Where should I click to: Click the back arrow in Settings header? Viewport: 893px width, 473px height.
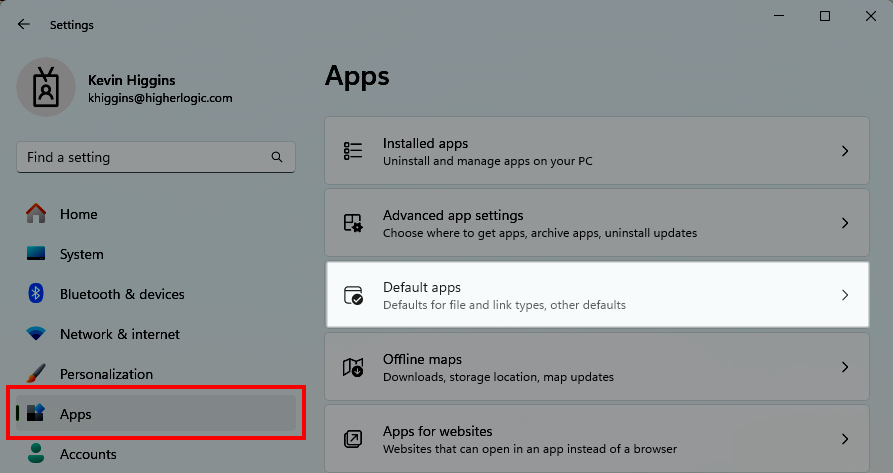[24, 25]
